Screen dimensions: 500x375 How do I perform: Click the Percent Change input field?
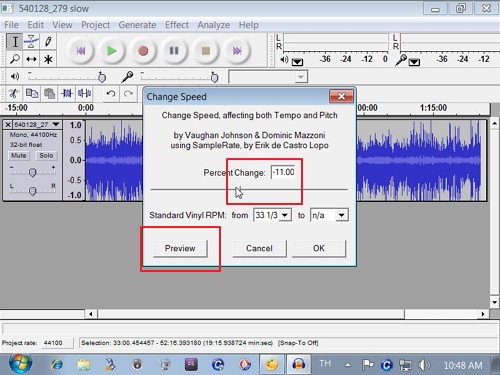point(283,172)
